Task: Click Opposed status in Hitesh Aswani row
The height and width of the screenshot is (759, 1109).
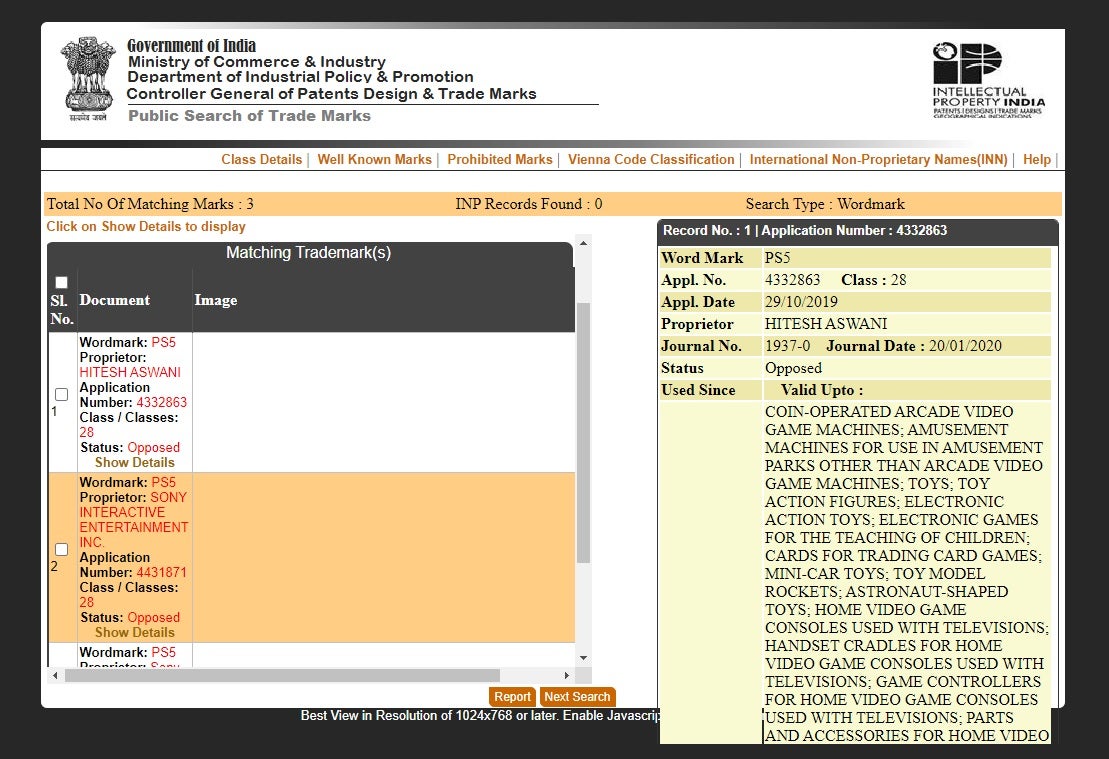Action: pyautogui.click(x=153, y=448)
